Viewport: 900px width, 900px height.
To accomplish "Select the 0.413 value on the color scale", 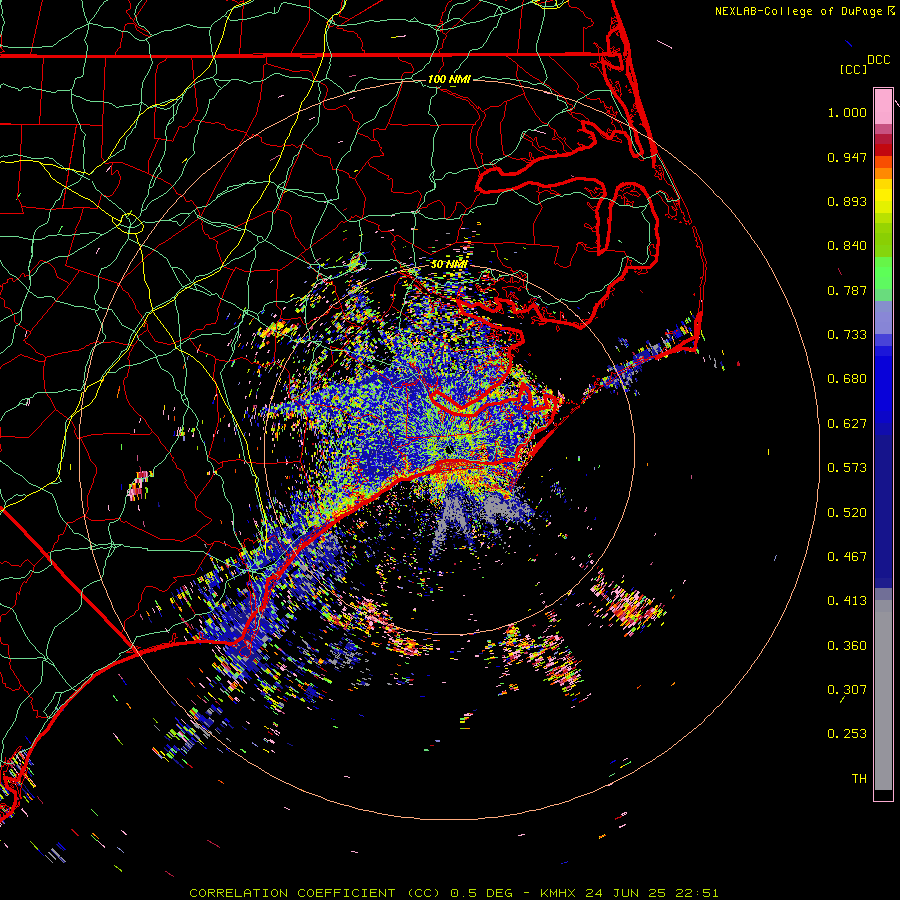I will click(x=847, y=601).
